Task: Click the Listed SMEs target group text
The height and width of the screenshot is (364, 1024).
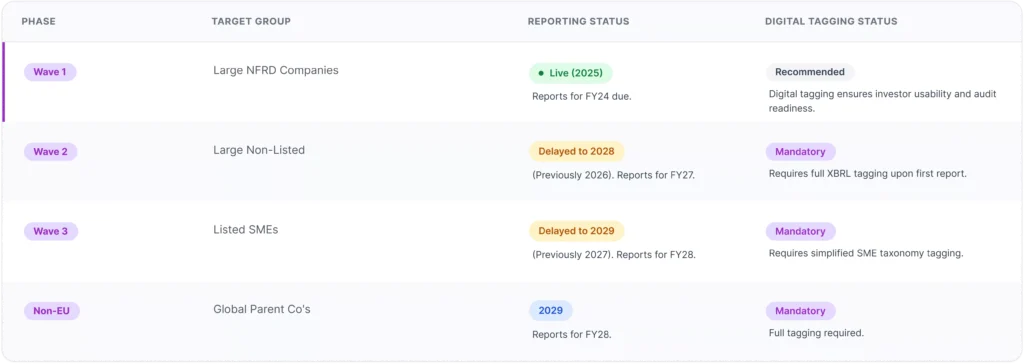Action: point(246,230)
